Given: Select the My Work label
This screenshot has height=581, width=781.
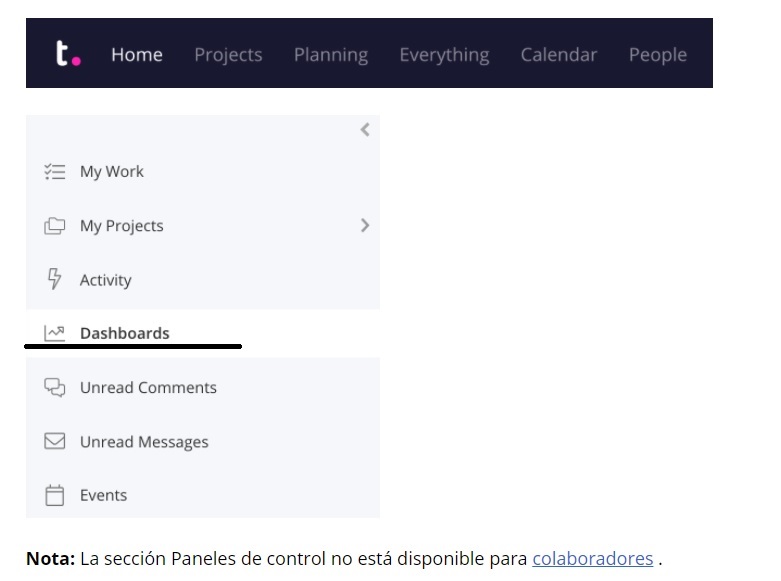Looking at the screenshot, I should tap(112, 172).
